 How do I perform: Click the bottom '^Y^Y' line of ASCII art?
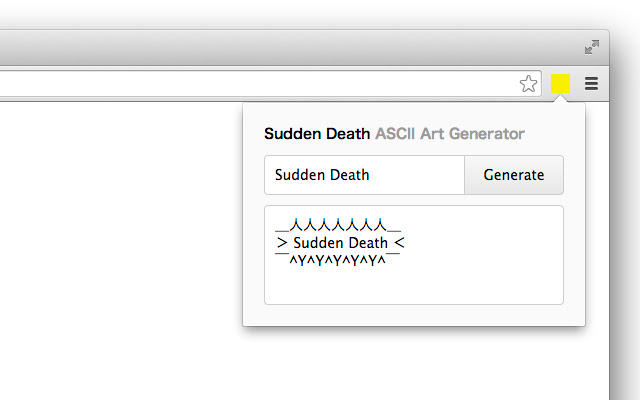point(338,260)
